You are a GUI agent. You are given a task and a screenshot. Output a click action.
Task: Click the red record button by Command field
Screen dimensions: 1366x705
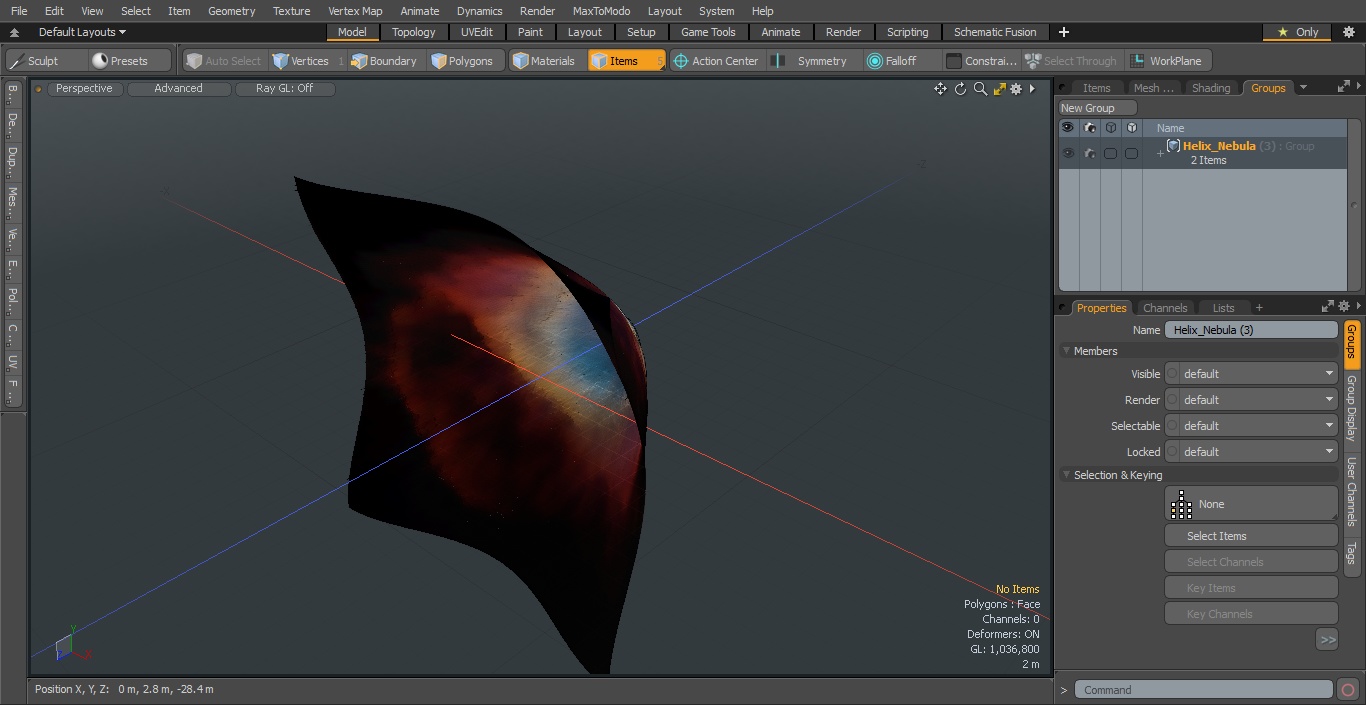pos(1347,690)
